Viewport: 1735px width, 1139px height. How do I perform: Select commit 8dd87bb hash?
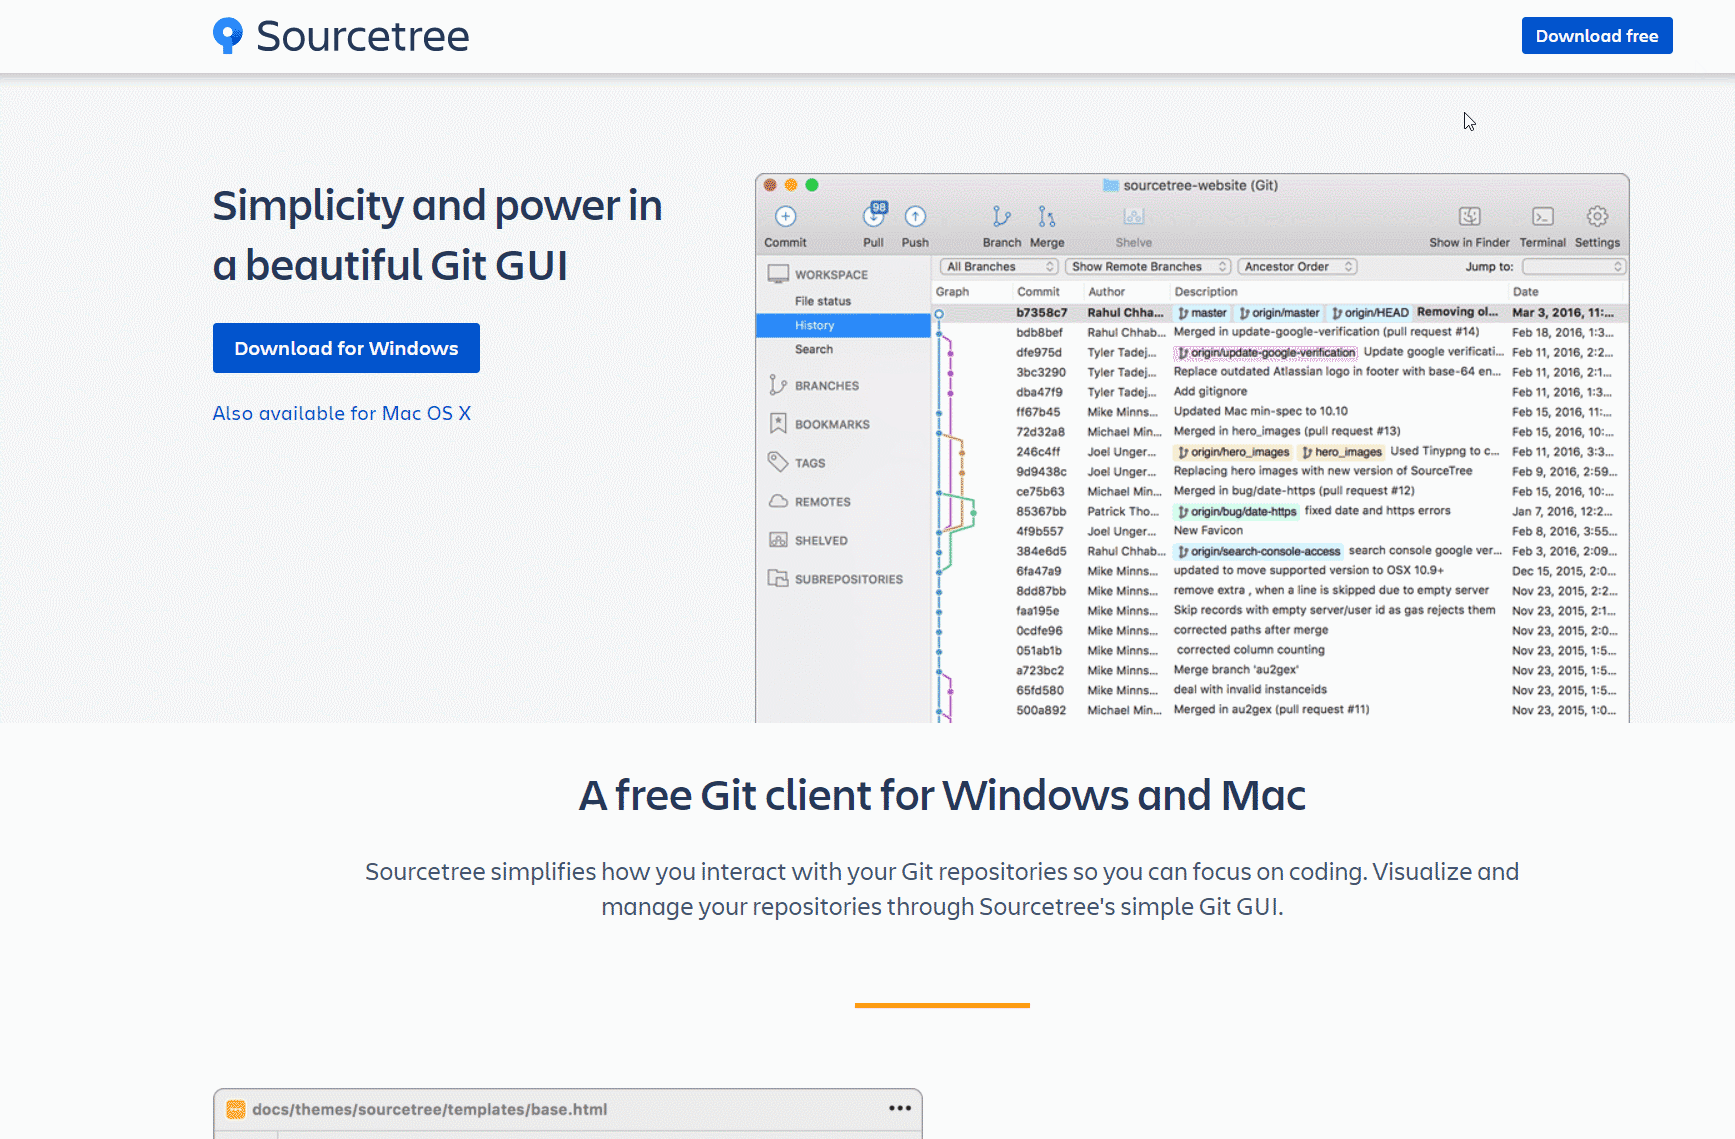tap(1041, 591)
